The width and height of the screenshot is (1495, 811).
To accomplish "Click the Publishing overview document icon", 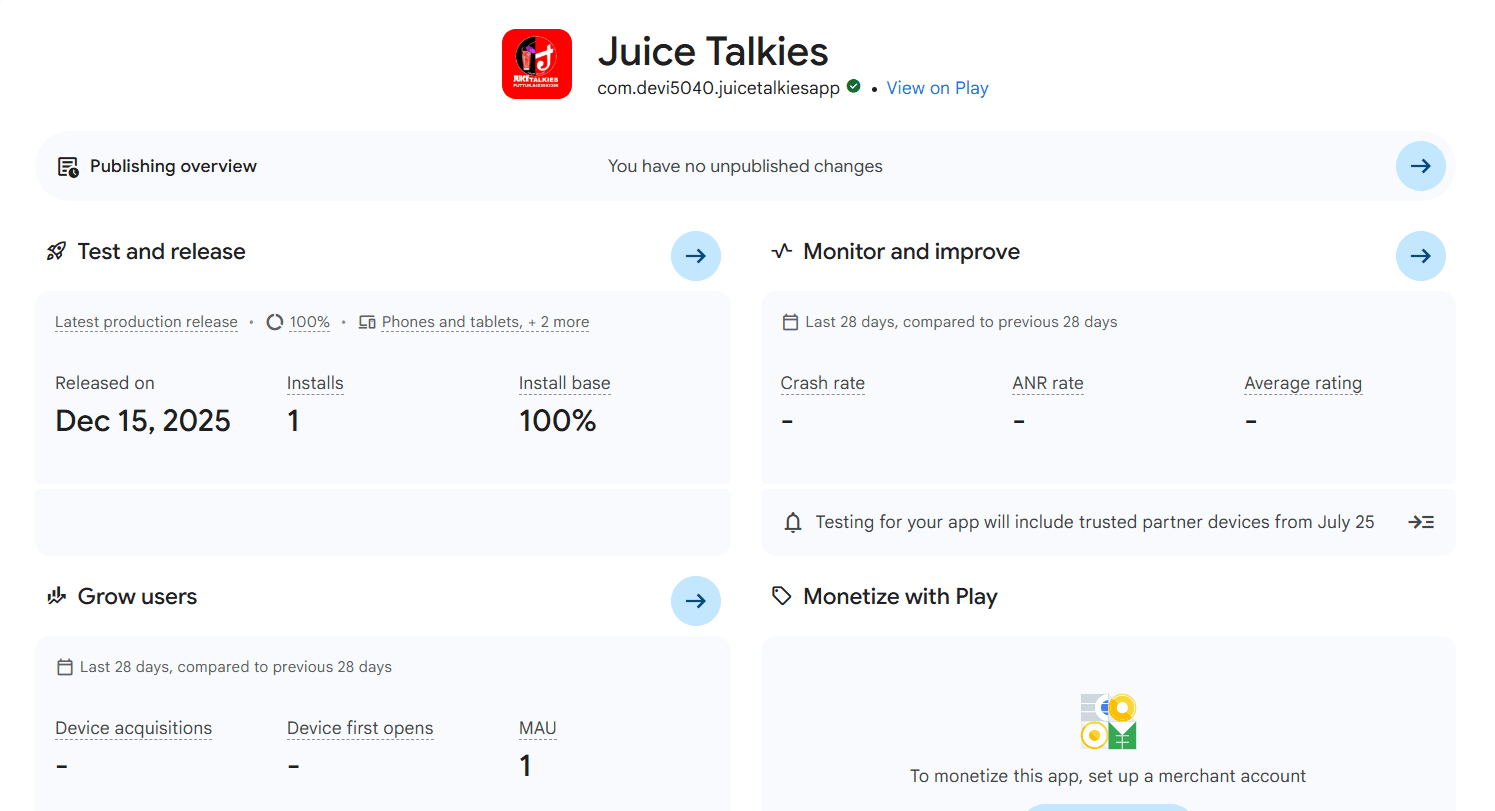I will pyautogui.click(x=68, y=167).
